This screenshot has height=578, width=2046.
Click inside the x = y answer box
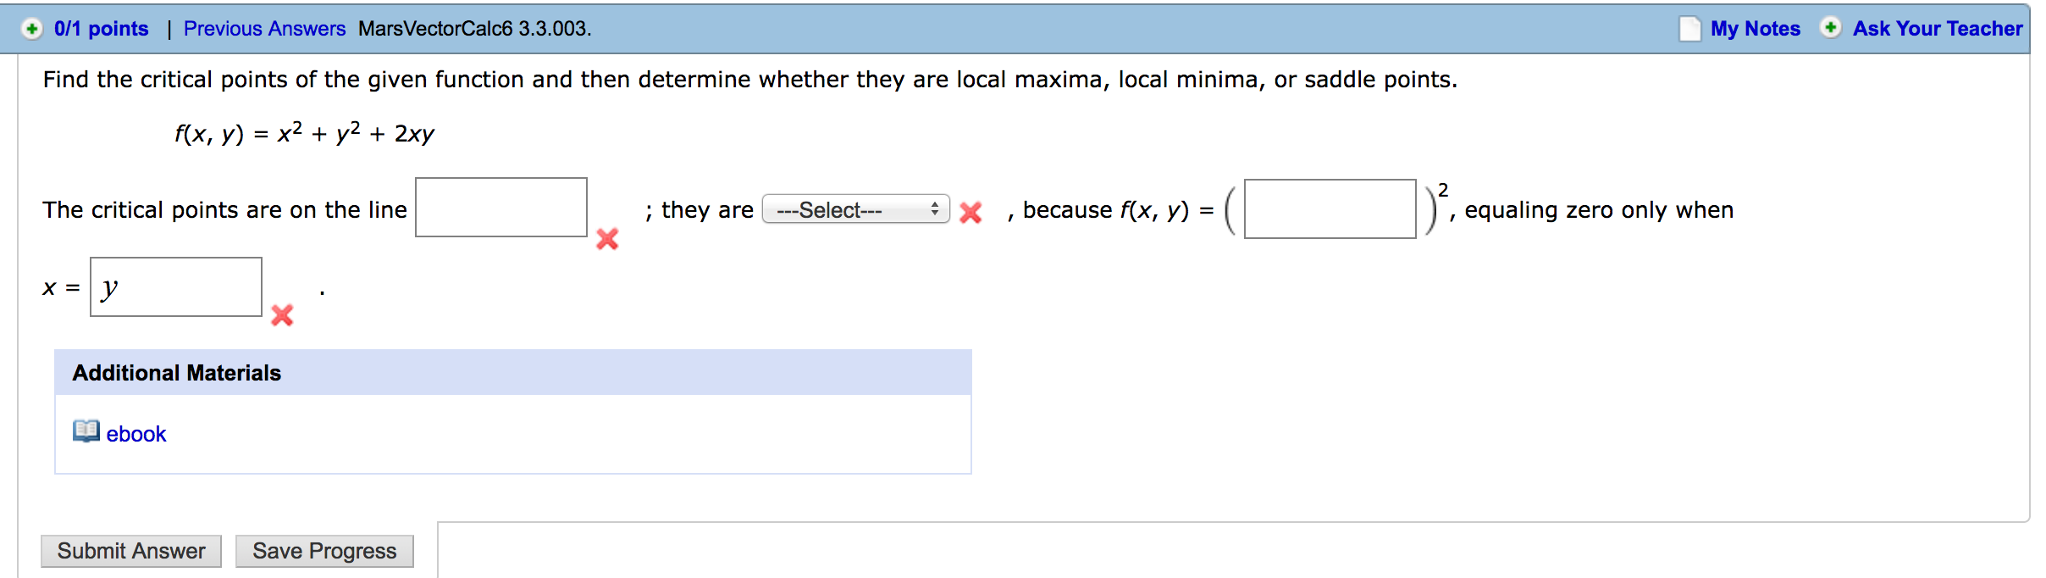pos(175,287)
